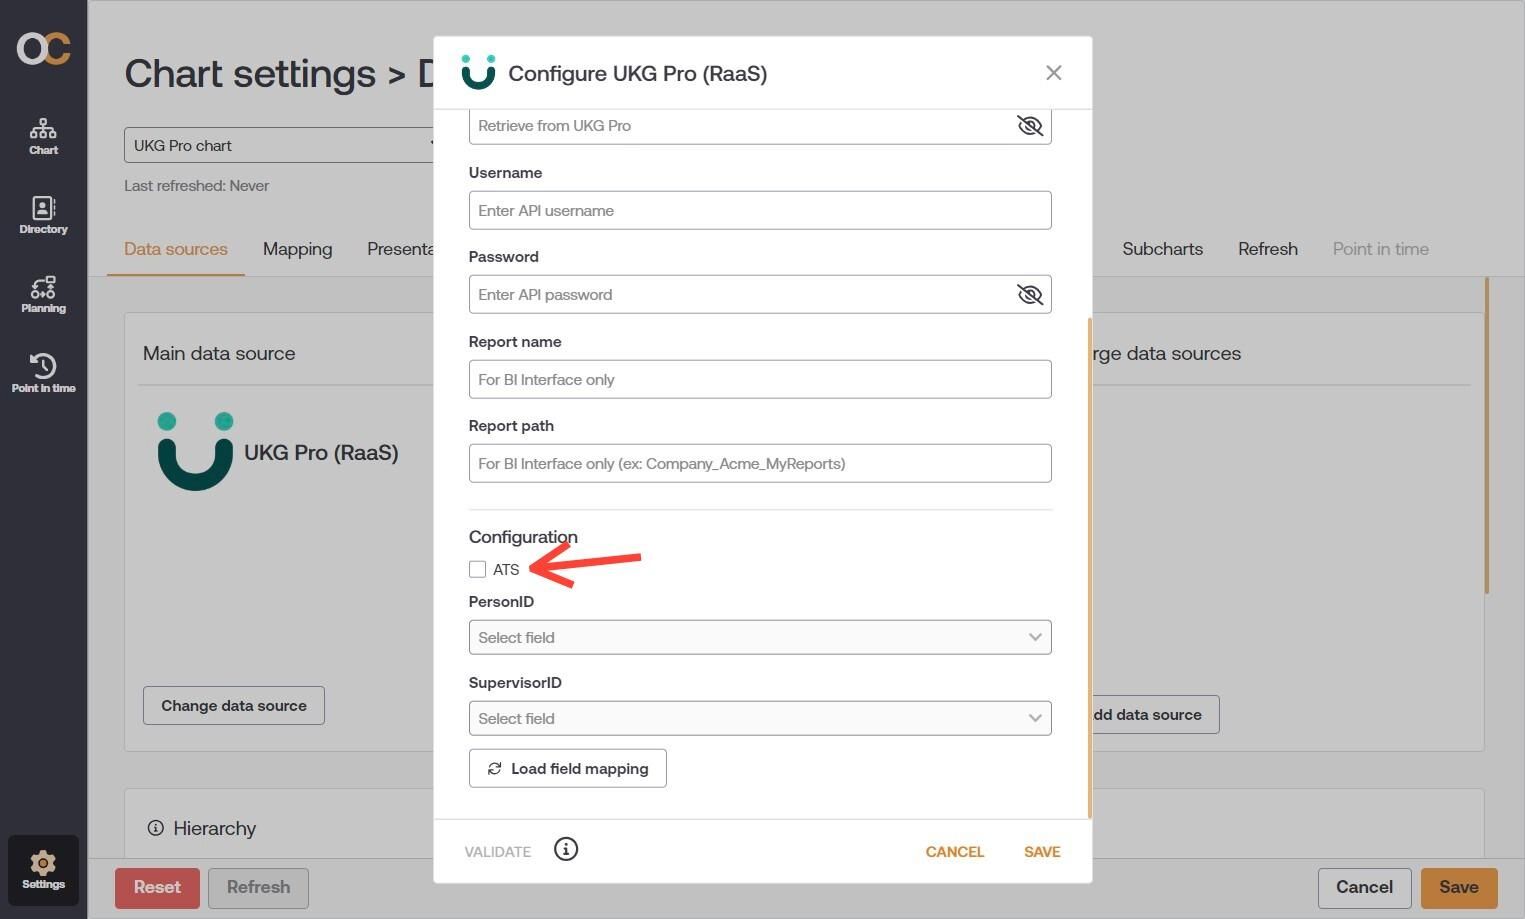Toggle password visibility eye icon
The height and width of the screenshot is (919, 1525).
coord(1029,294)
